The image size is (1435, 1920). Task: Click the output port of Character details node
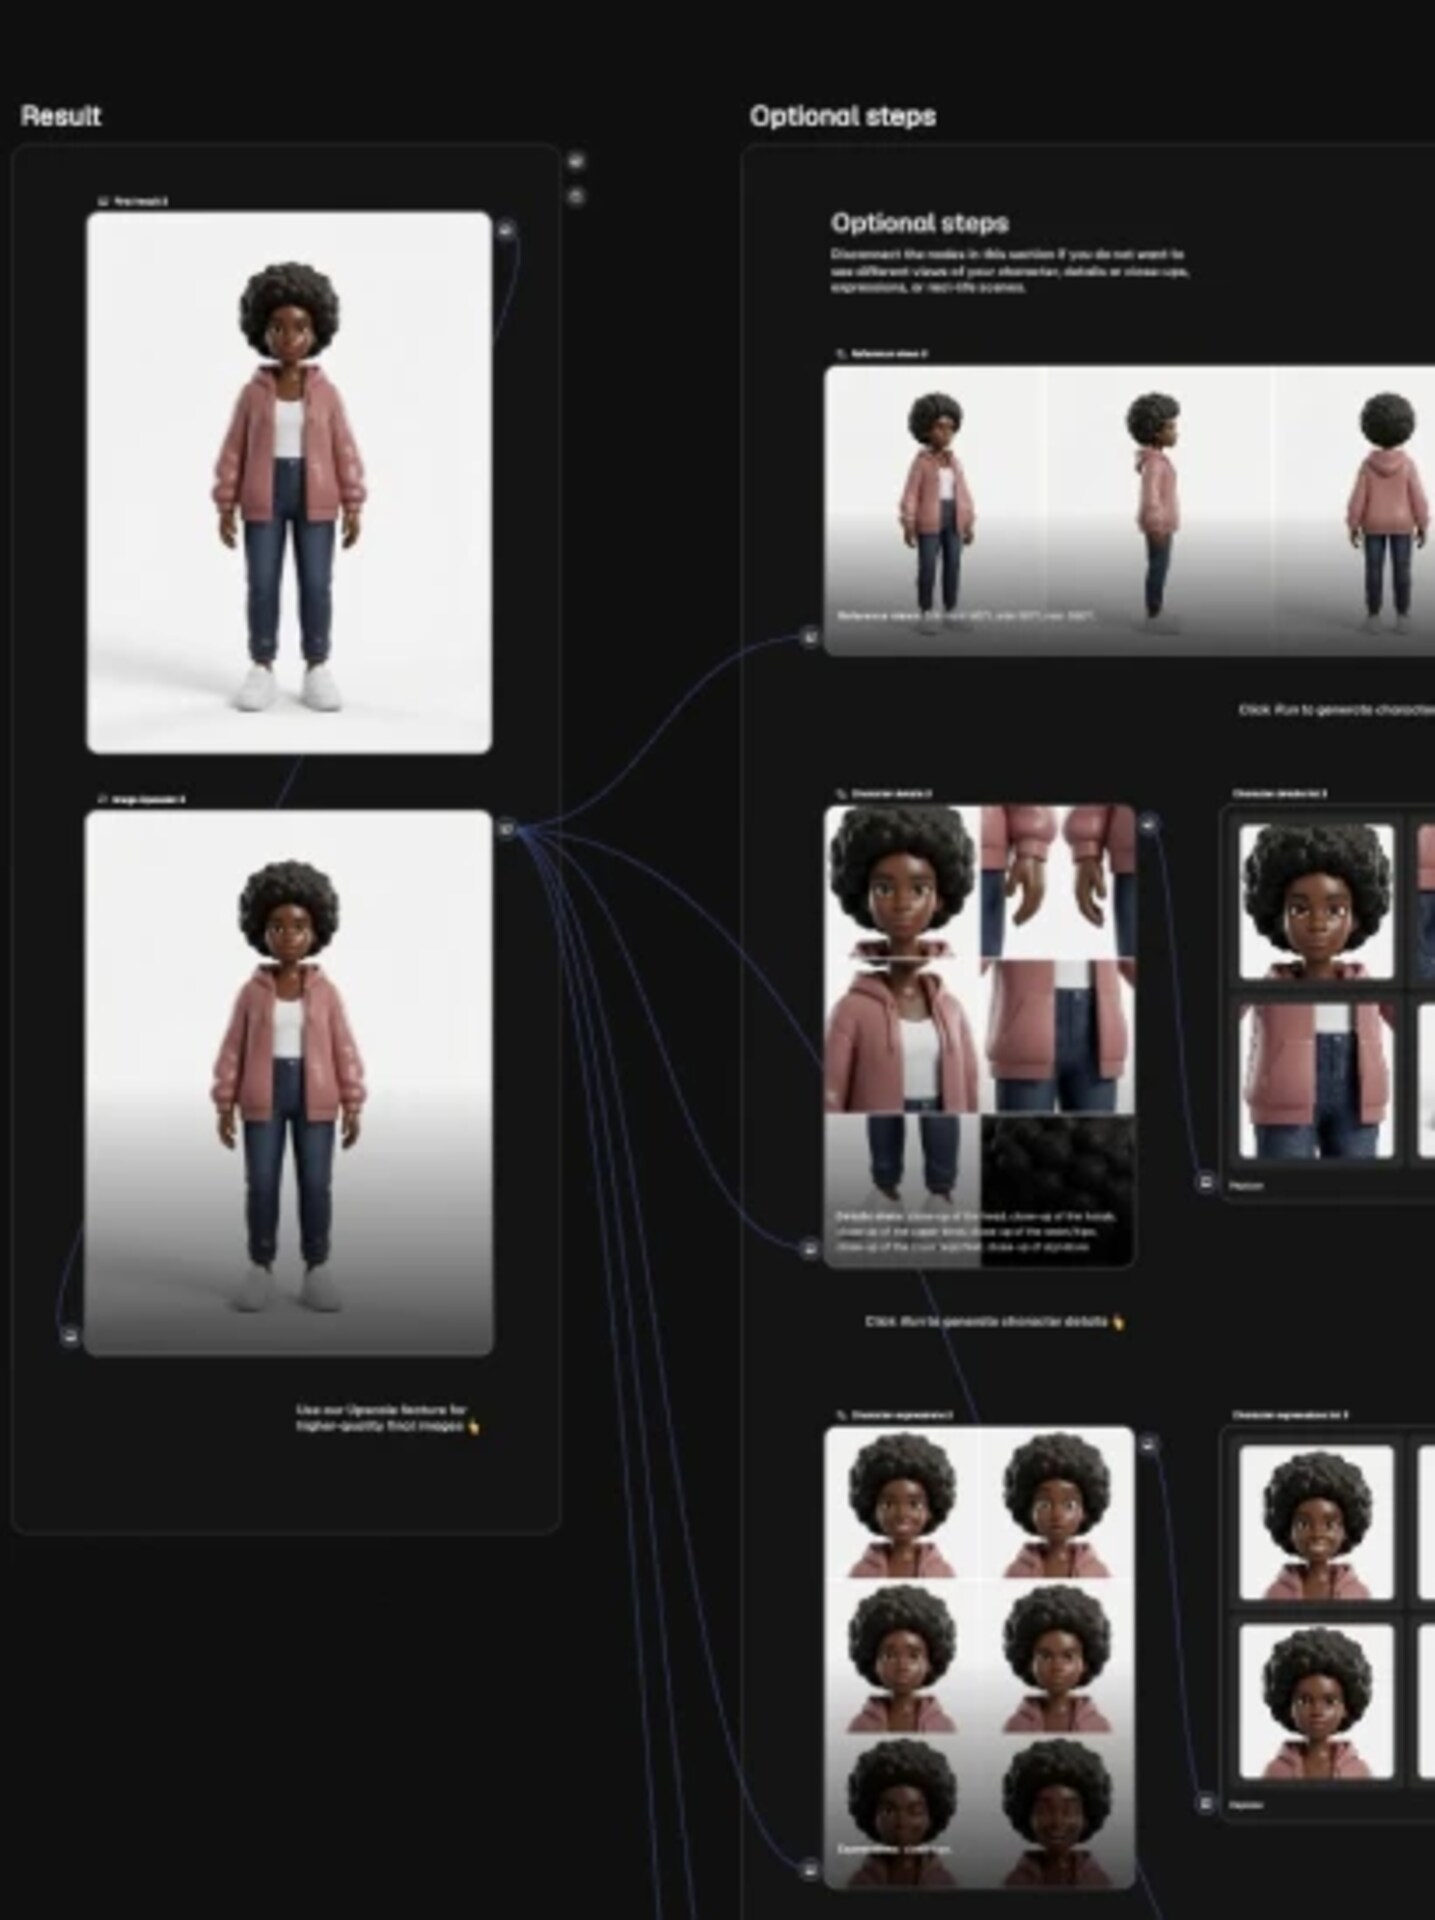(1148, 824)
